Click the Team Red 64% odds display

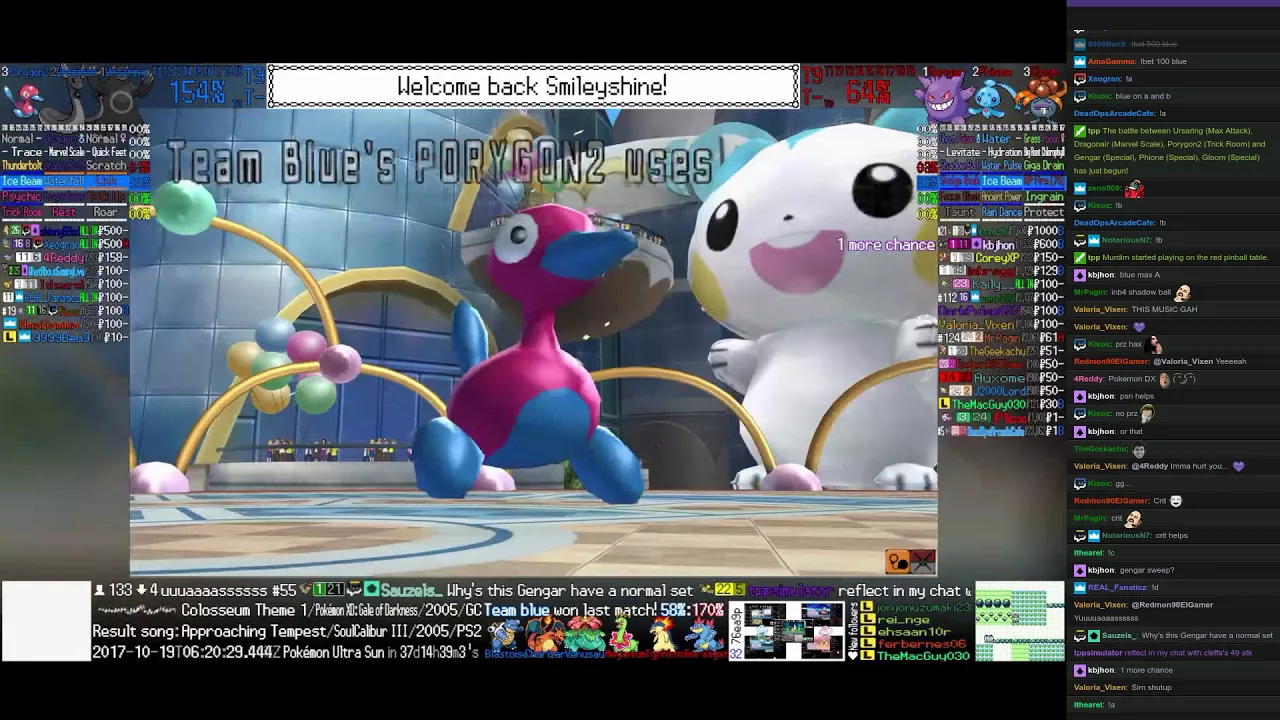867,93
